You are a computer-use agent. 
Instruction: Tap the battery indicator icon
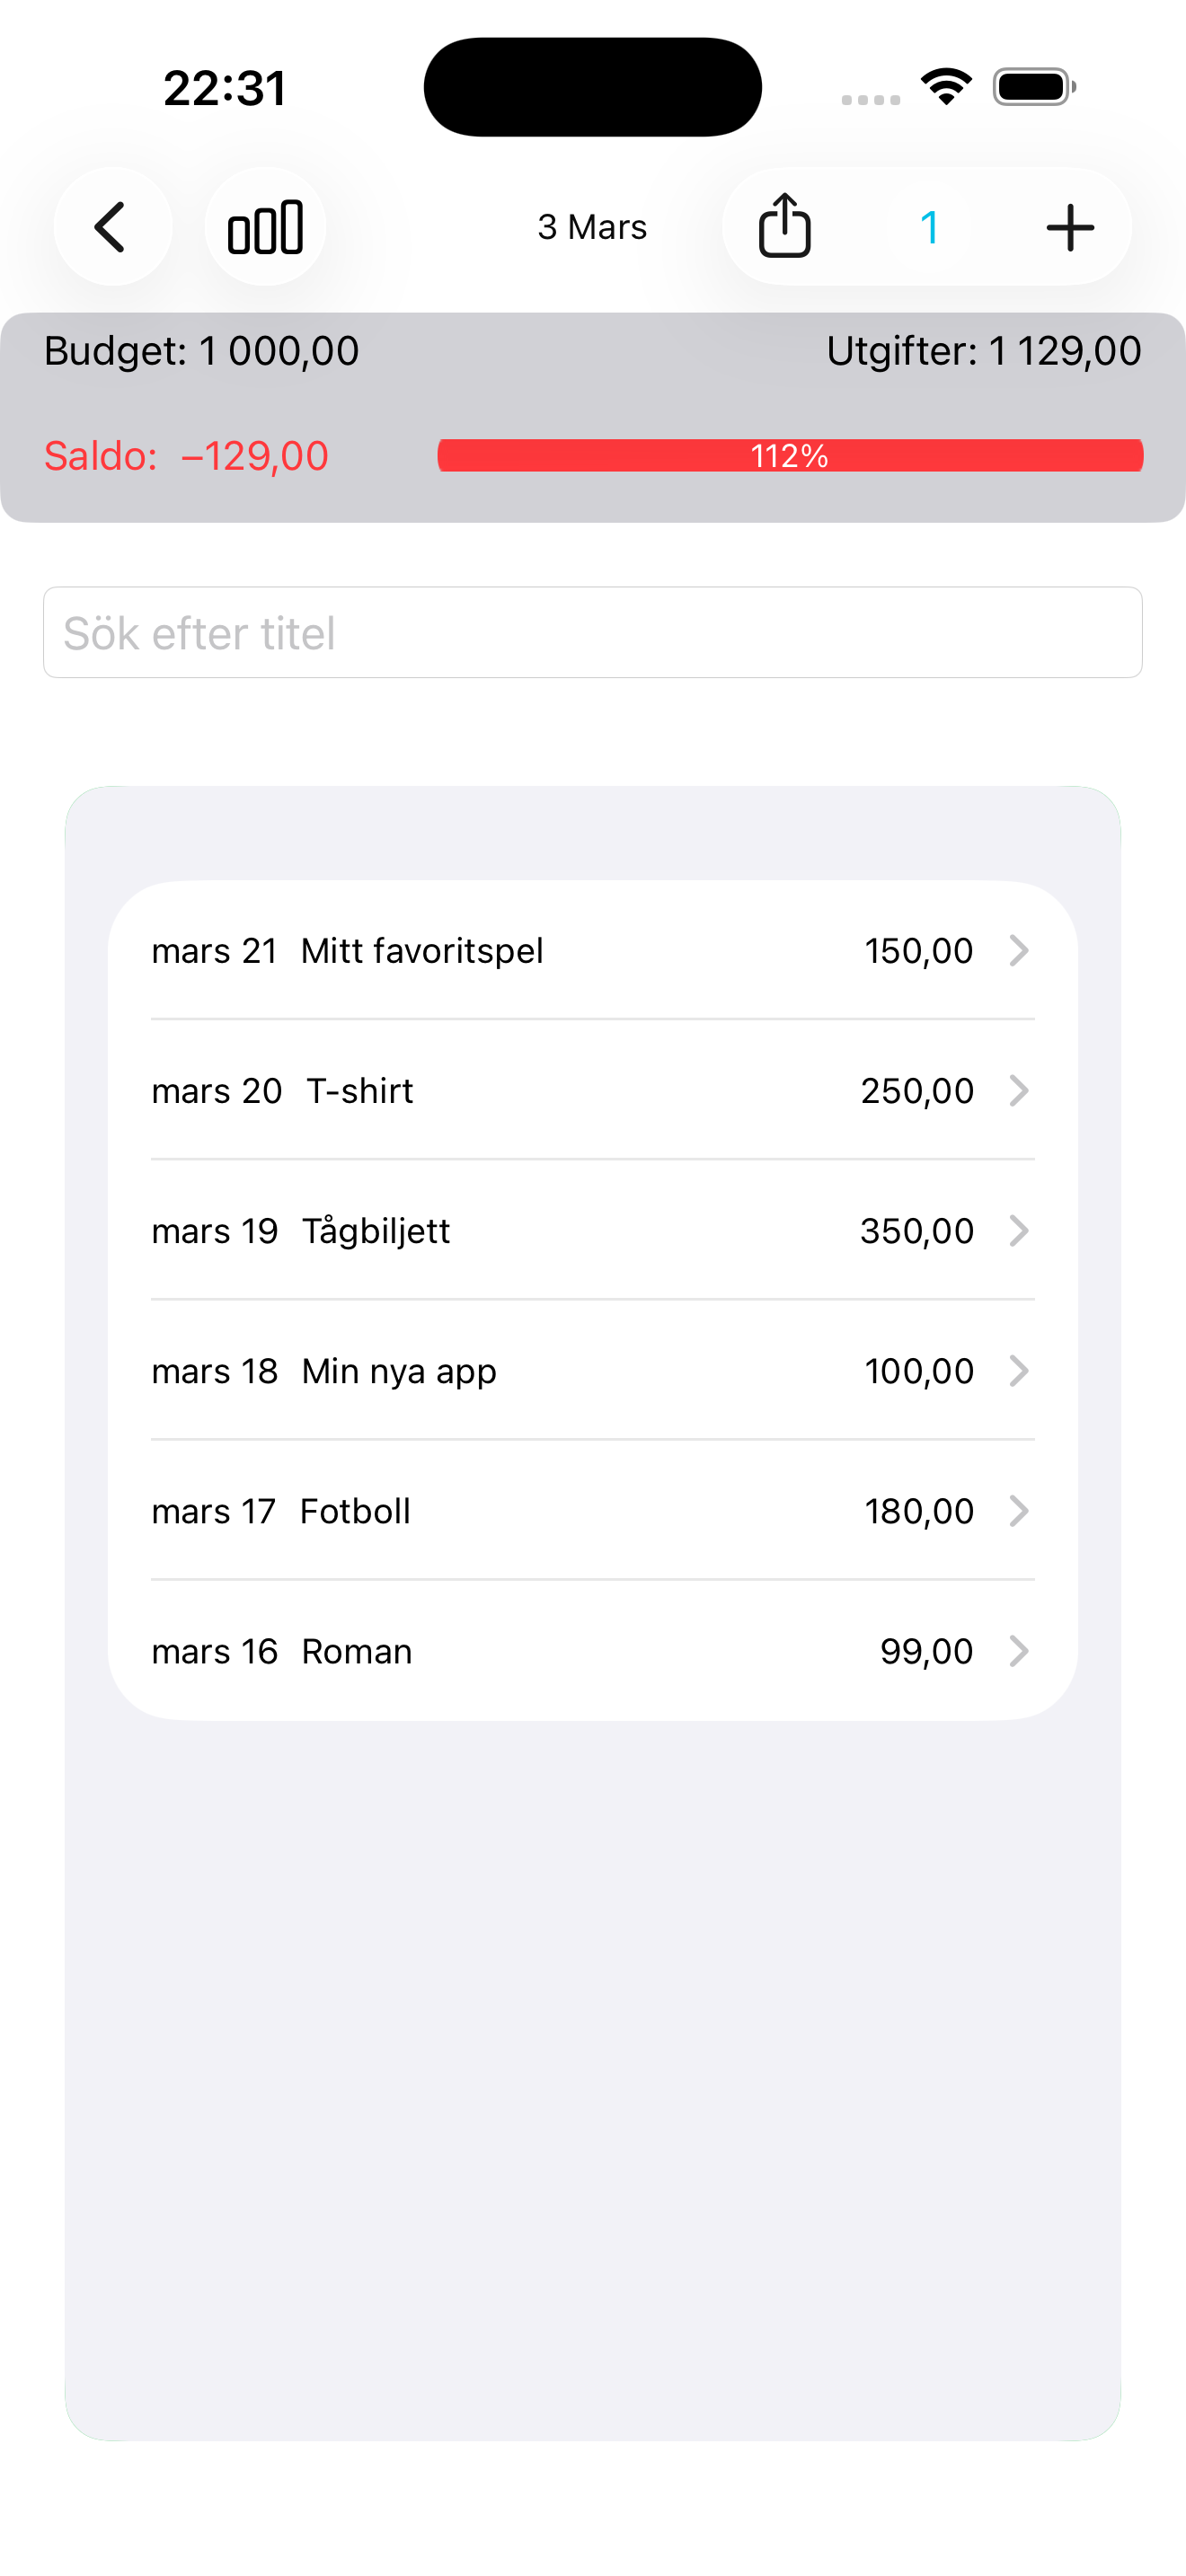[1034, 87]
